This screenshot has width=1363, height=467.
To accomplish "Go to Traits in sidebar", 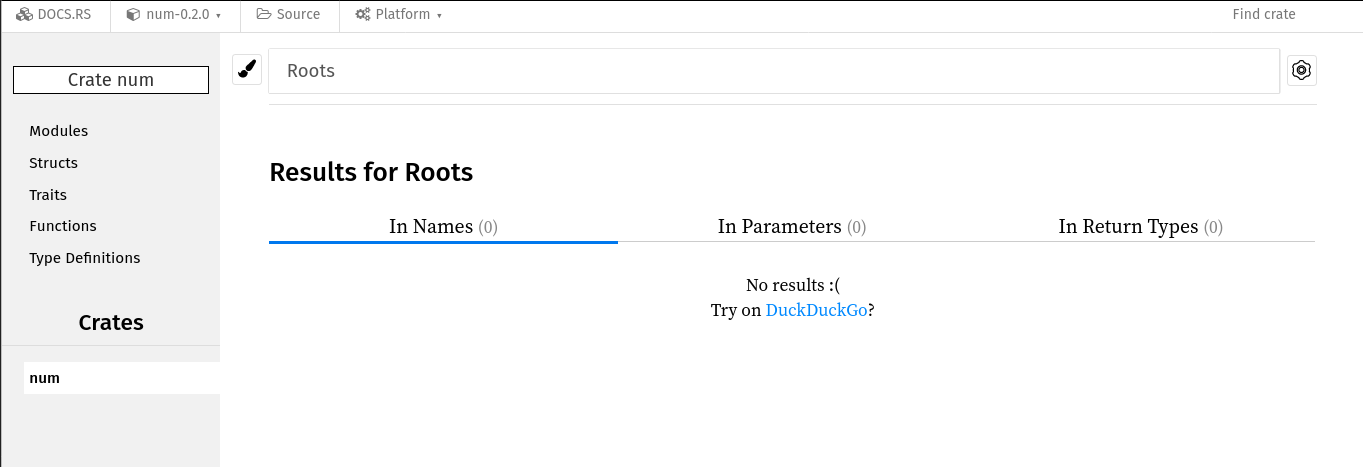I will pyautogui.click(x=48, y=195).
